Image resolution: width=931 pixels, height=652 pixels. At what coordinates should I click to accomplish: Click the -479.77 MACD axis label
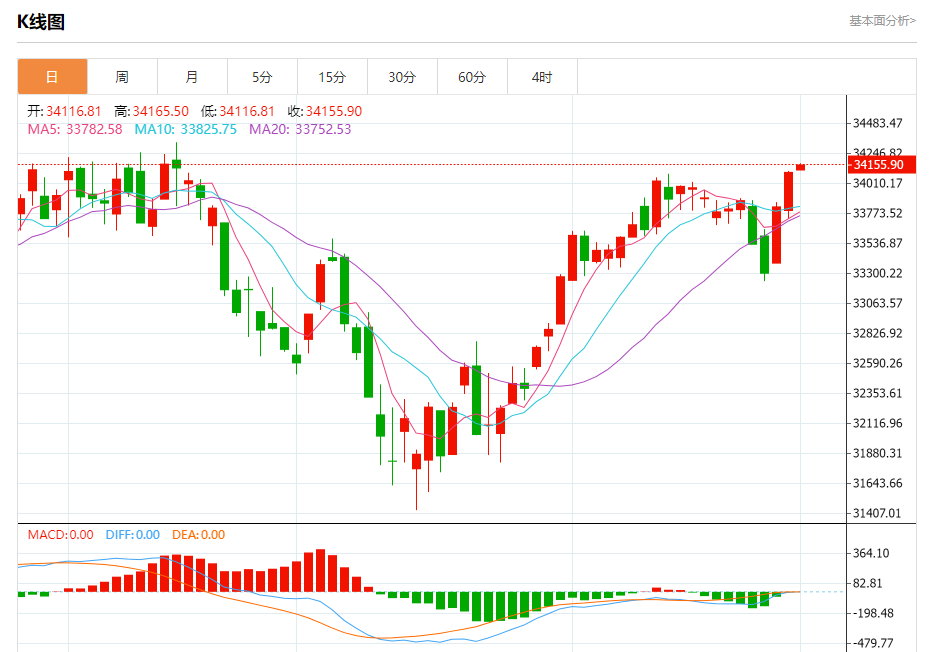click(873, 642)
